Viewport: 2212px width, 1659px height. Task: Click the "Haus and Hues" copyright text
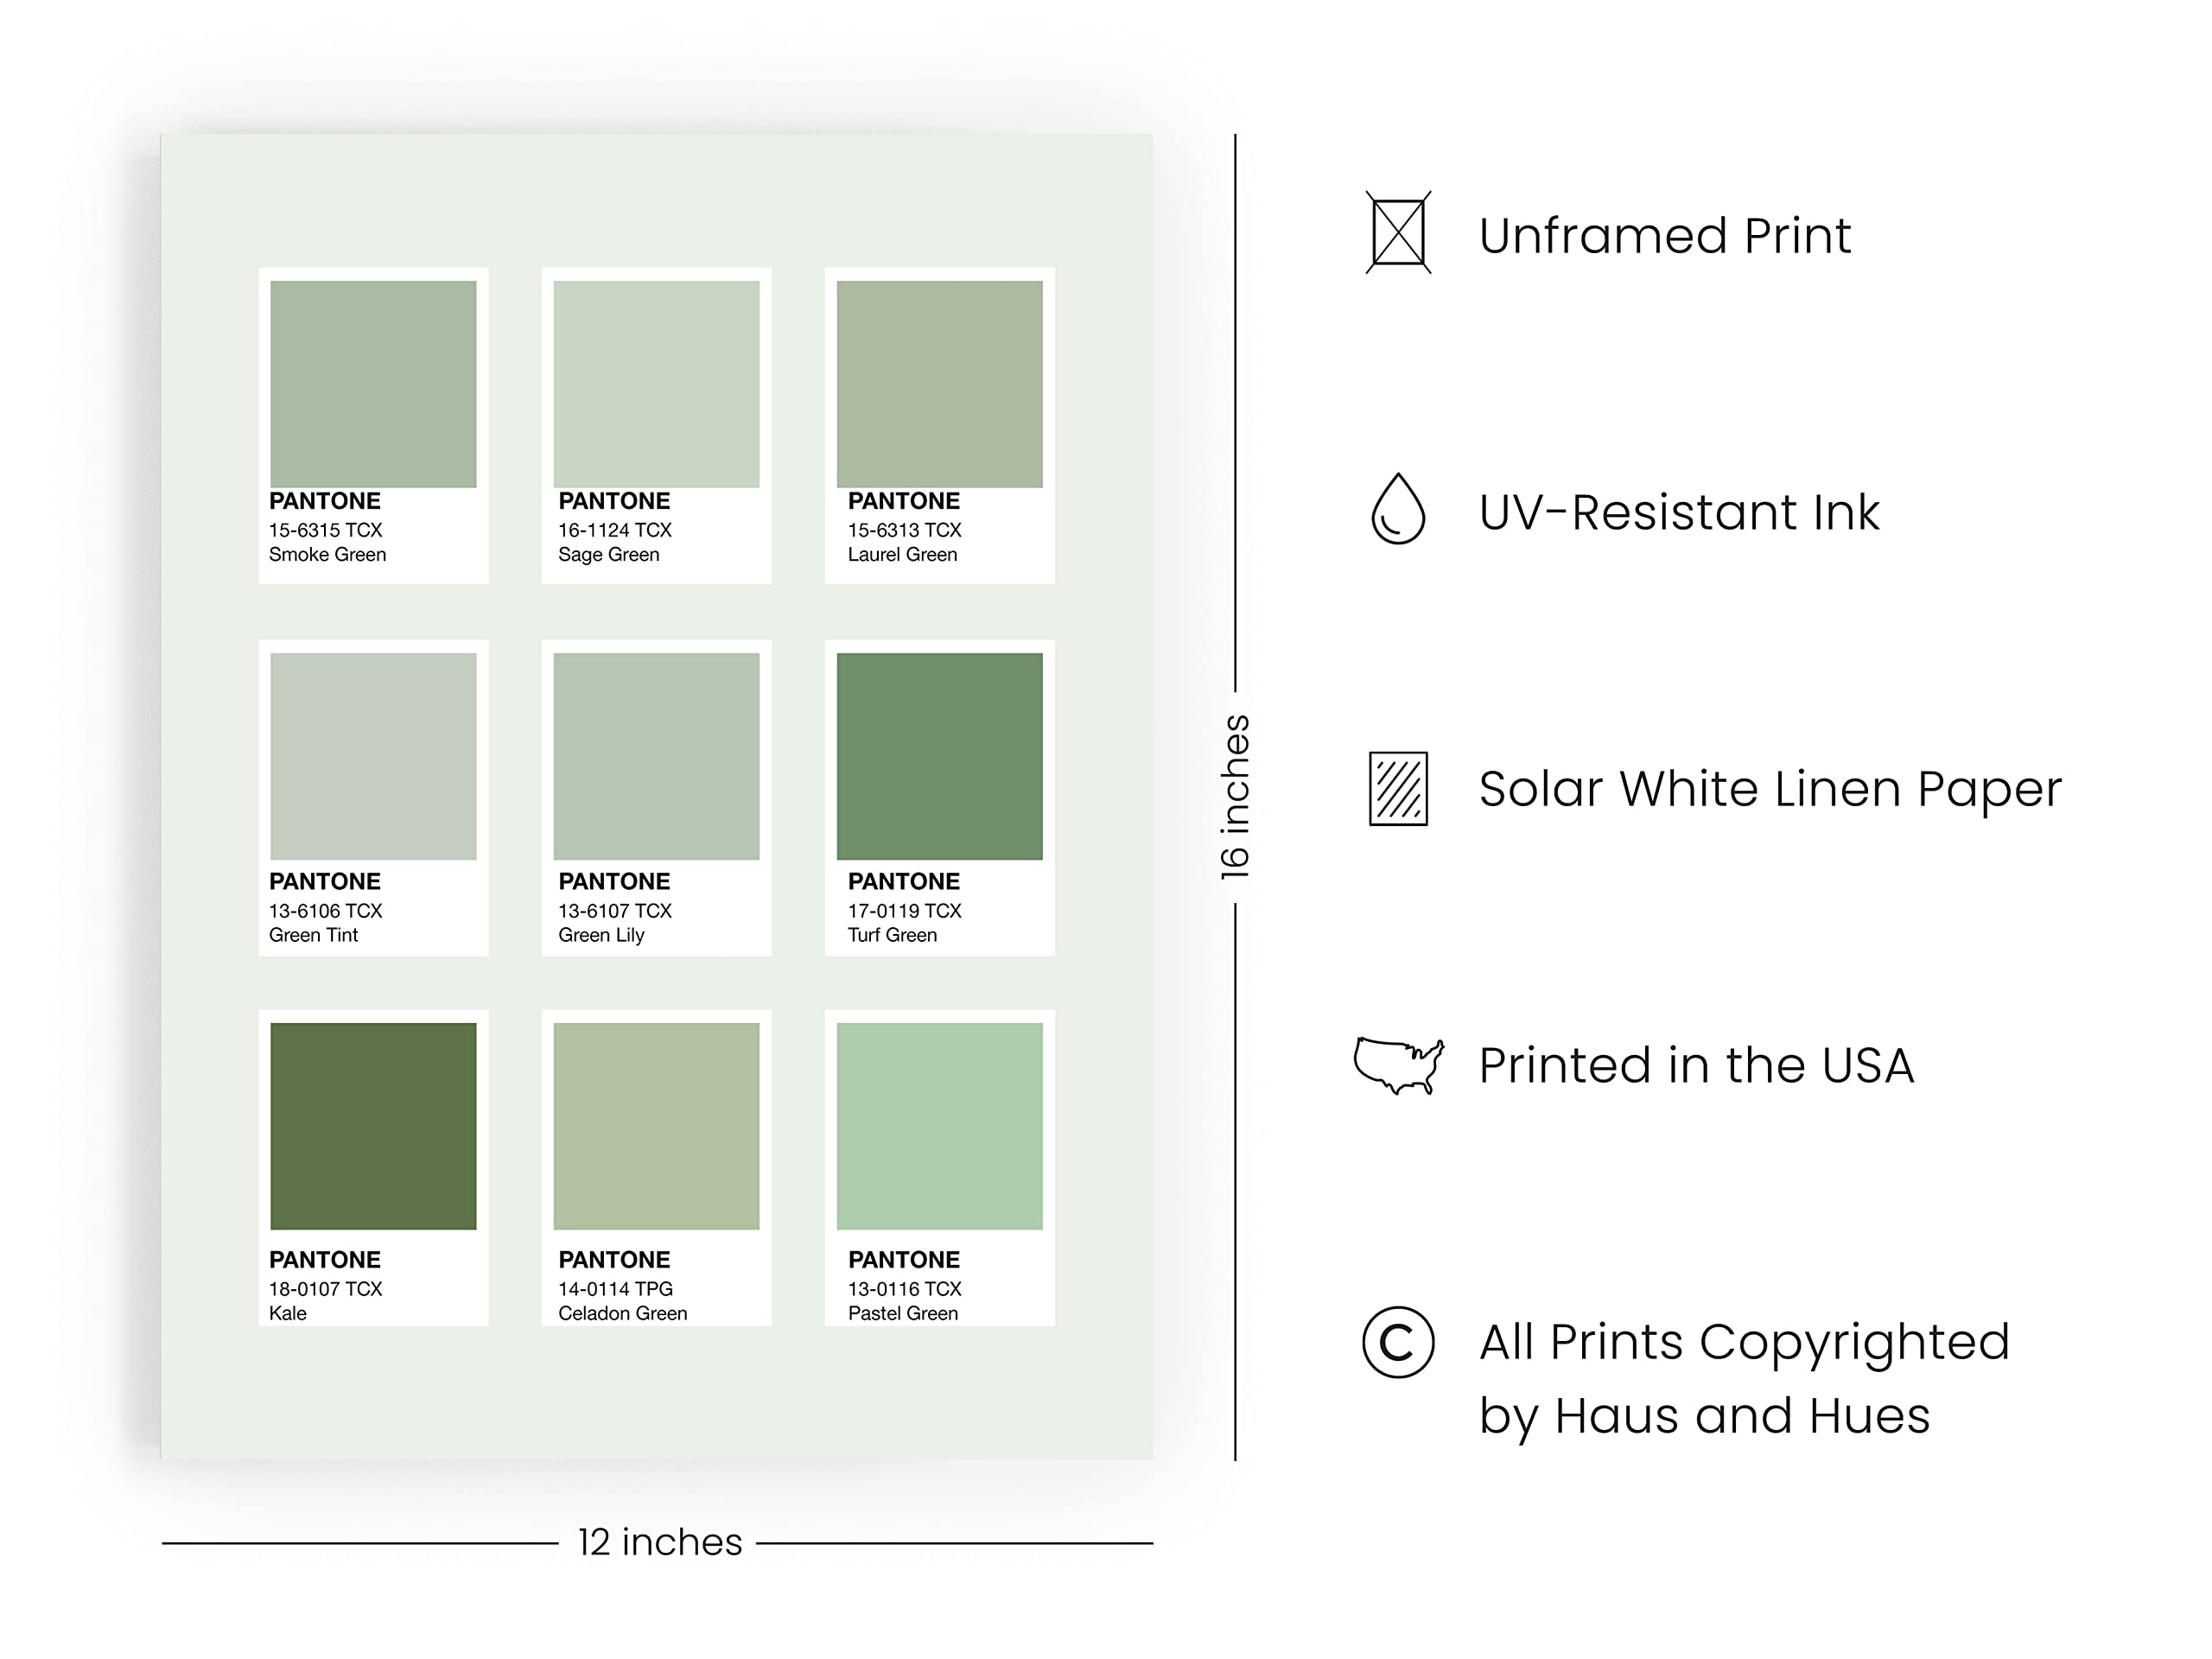click(1741, 1416)
